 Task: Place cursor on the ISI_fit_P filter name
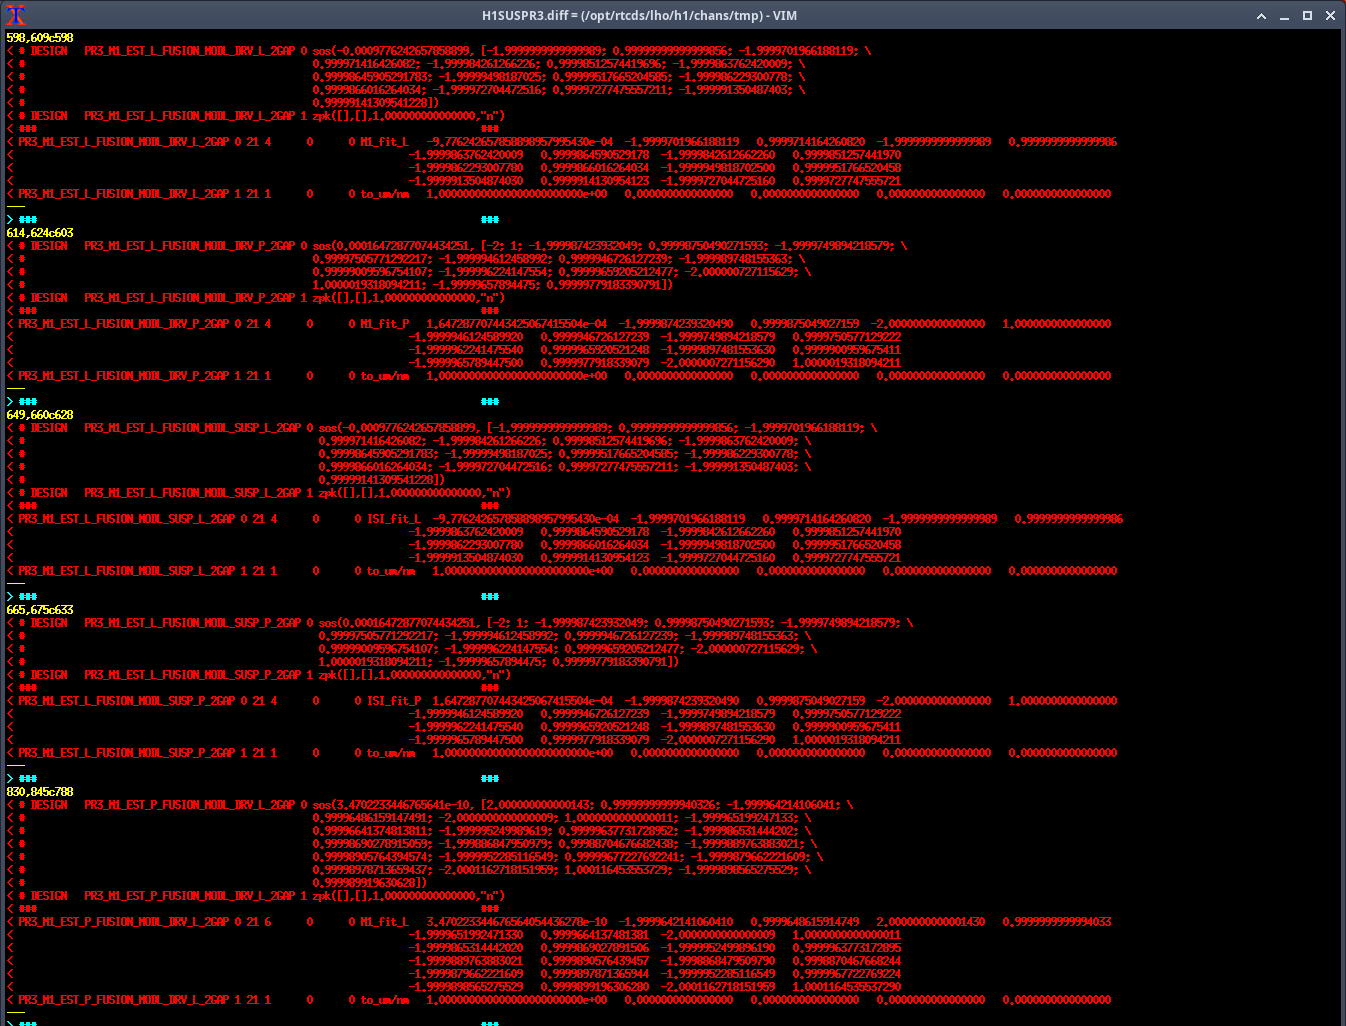pos(394,701)
